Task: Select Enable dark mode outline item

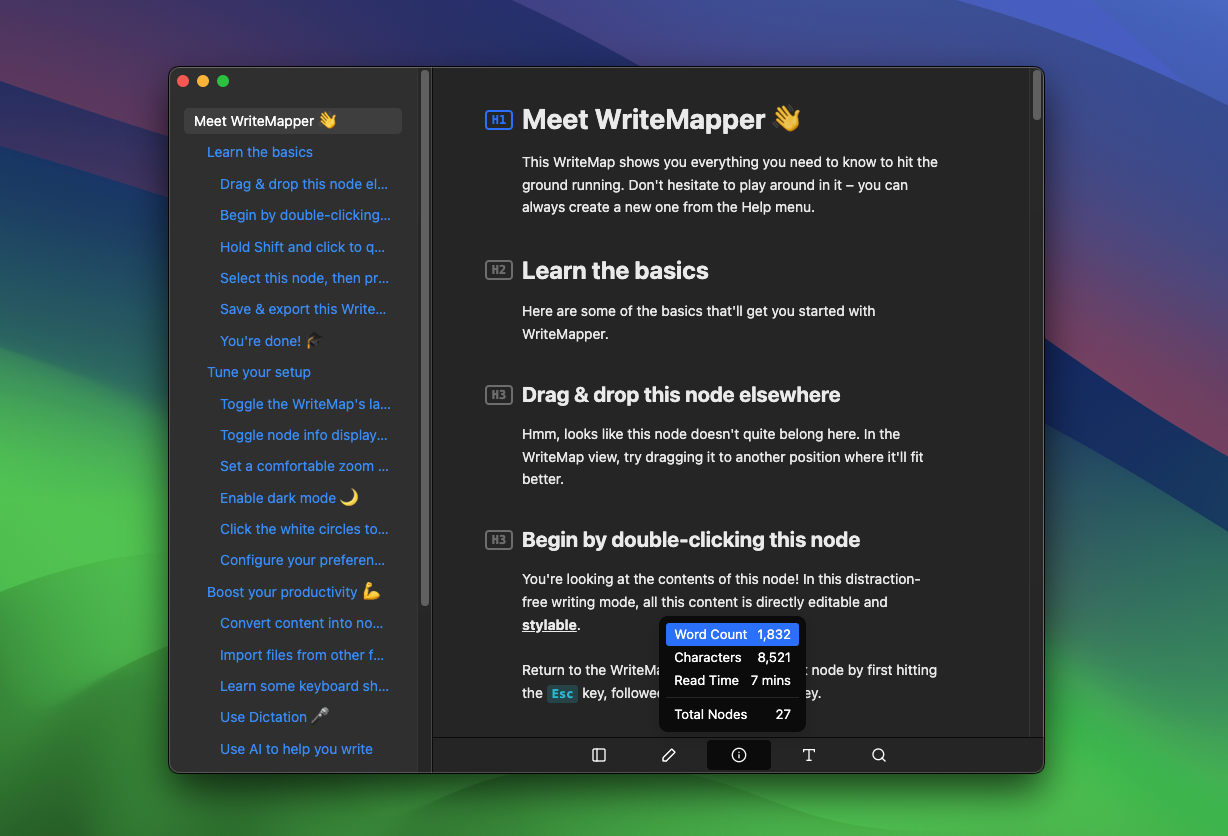Action: [289, 498]
